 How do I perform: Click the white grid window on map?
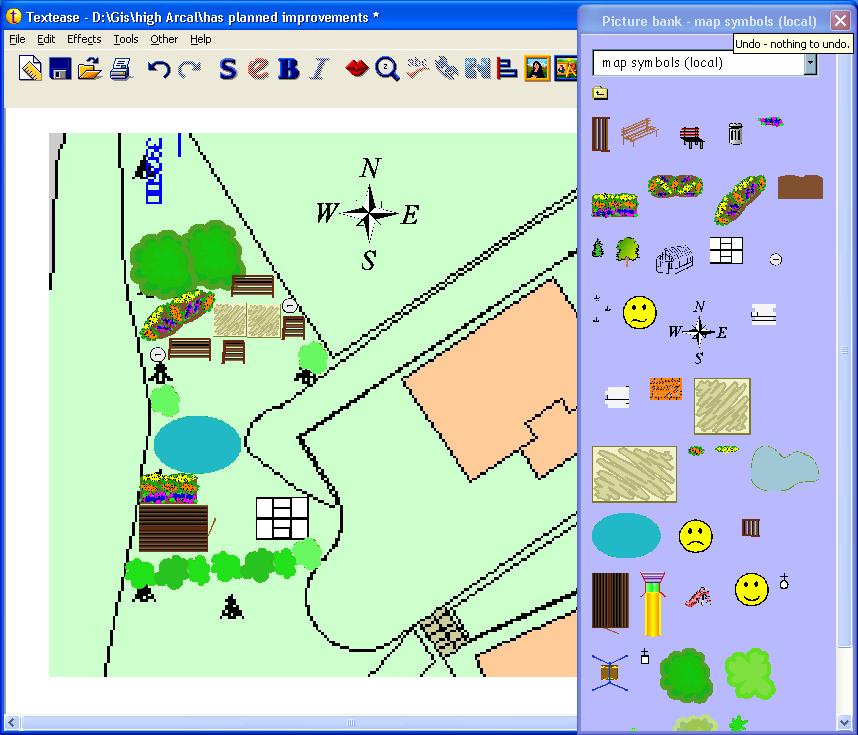tap(282, 518)
